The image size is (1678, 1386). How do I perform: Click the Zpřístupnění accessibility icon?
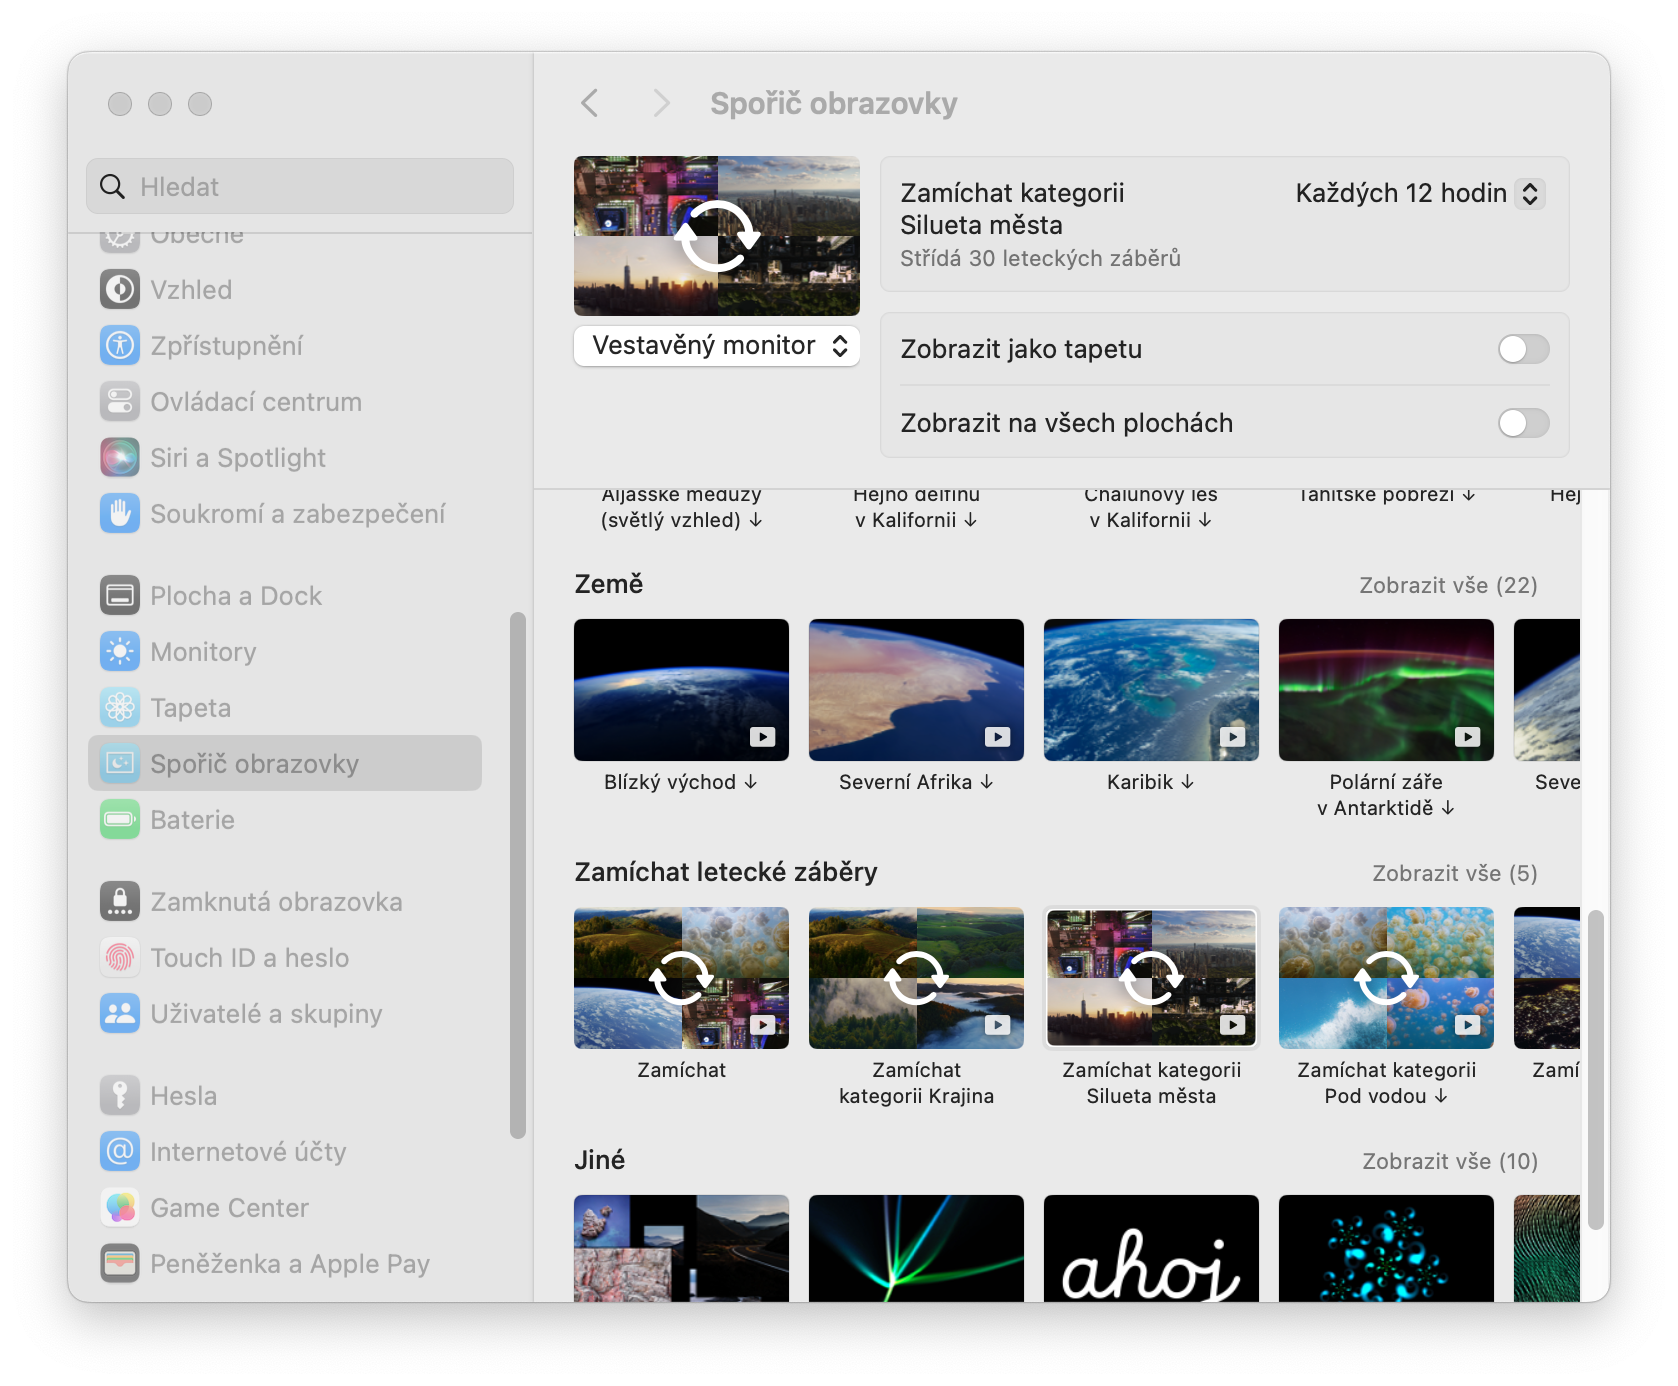tap(120, 346)
